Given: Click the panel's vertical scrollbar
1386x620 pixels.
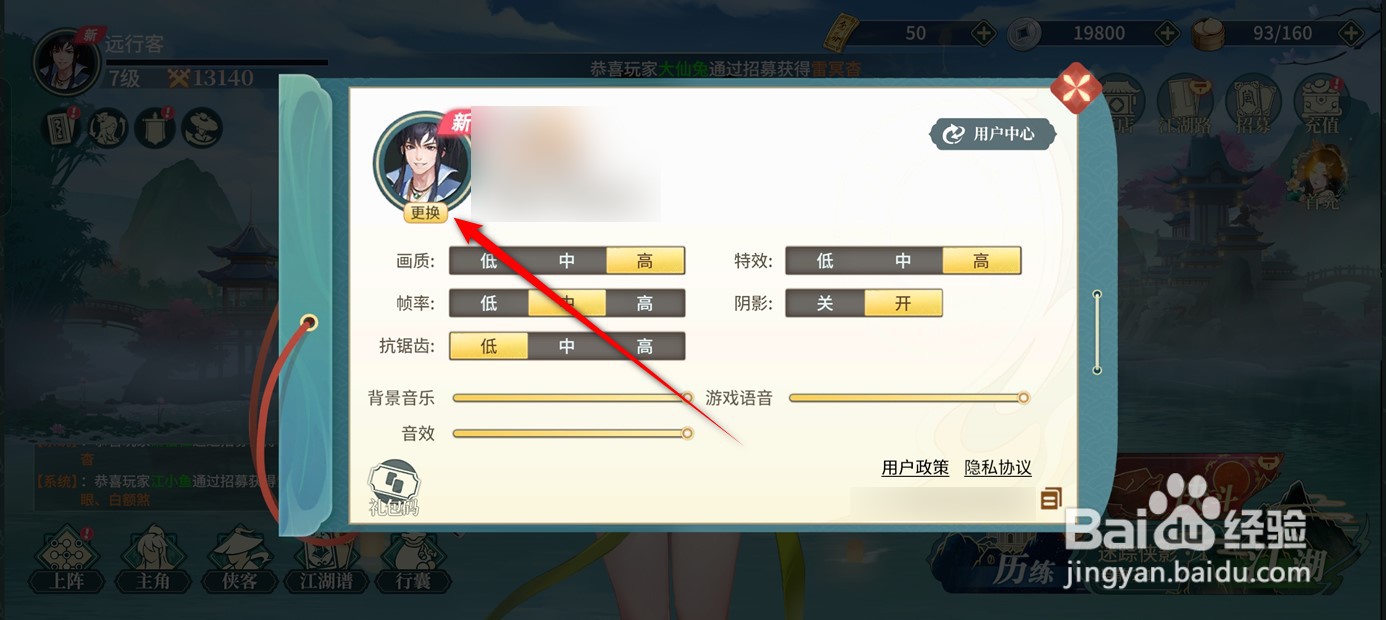Looking at the screenshot, I should (x=1097, y=333).
